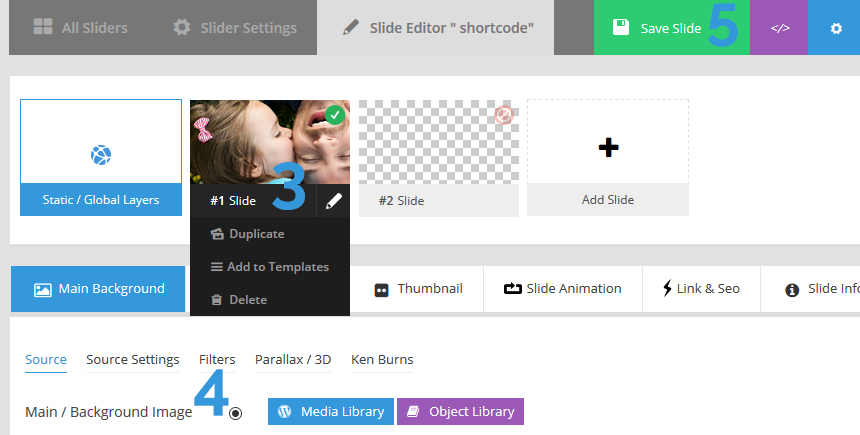This screenshot has width=860, height=435.
Task: Click the red disabled icon on #2 Slide
Action: 503,115
